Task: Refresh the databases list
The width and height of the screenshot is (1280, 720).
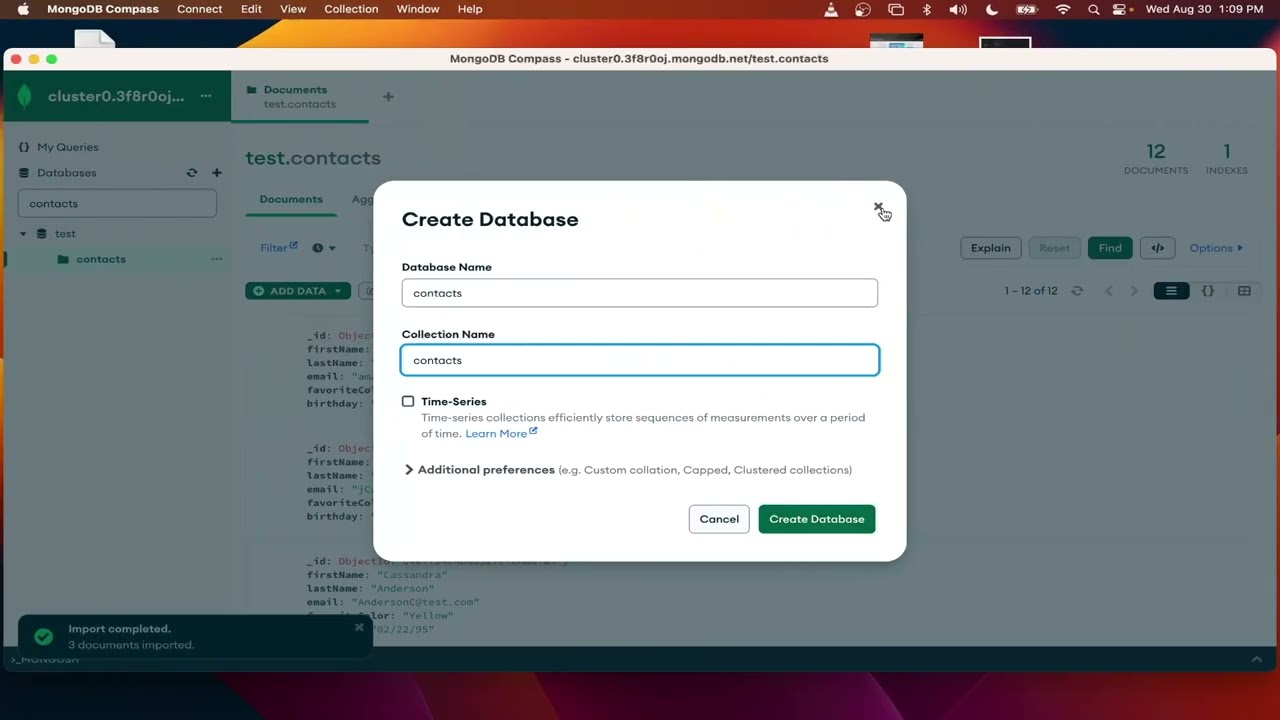Action: [192, 173]
